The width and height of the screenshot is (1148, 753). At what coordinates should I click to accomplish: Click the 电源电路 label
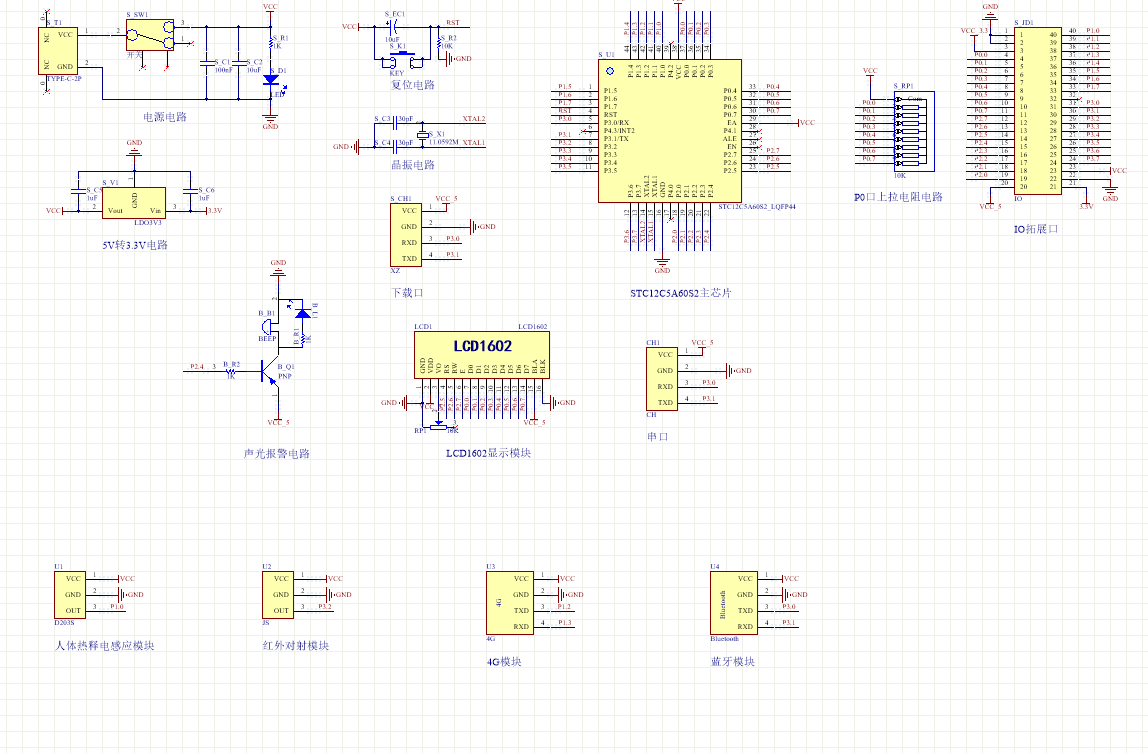(165, 117)
